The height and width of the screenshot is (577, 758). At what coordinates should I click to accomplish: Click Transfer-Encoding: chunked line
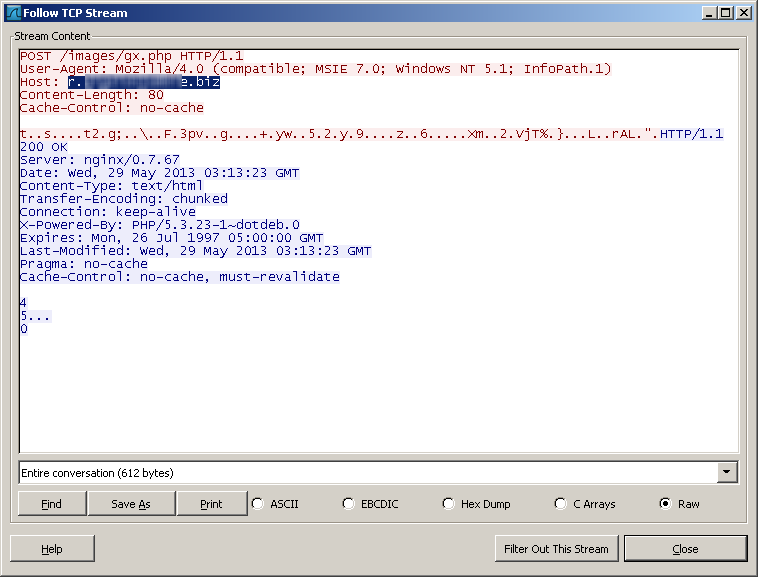tap(124, 199)
